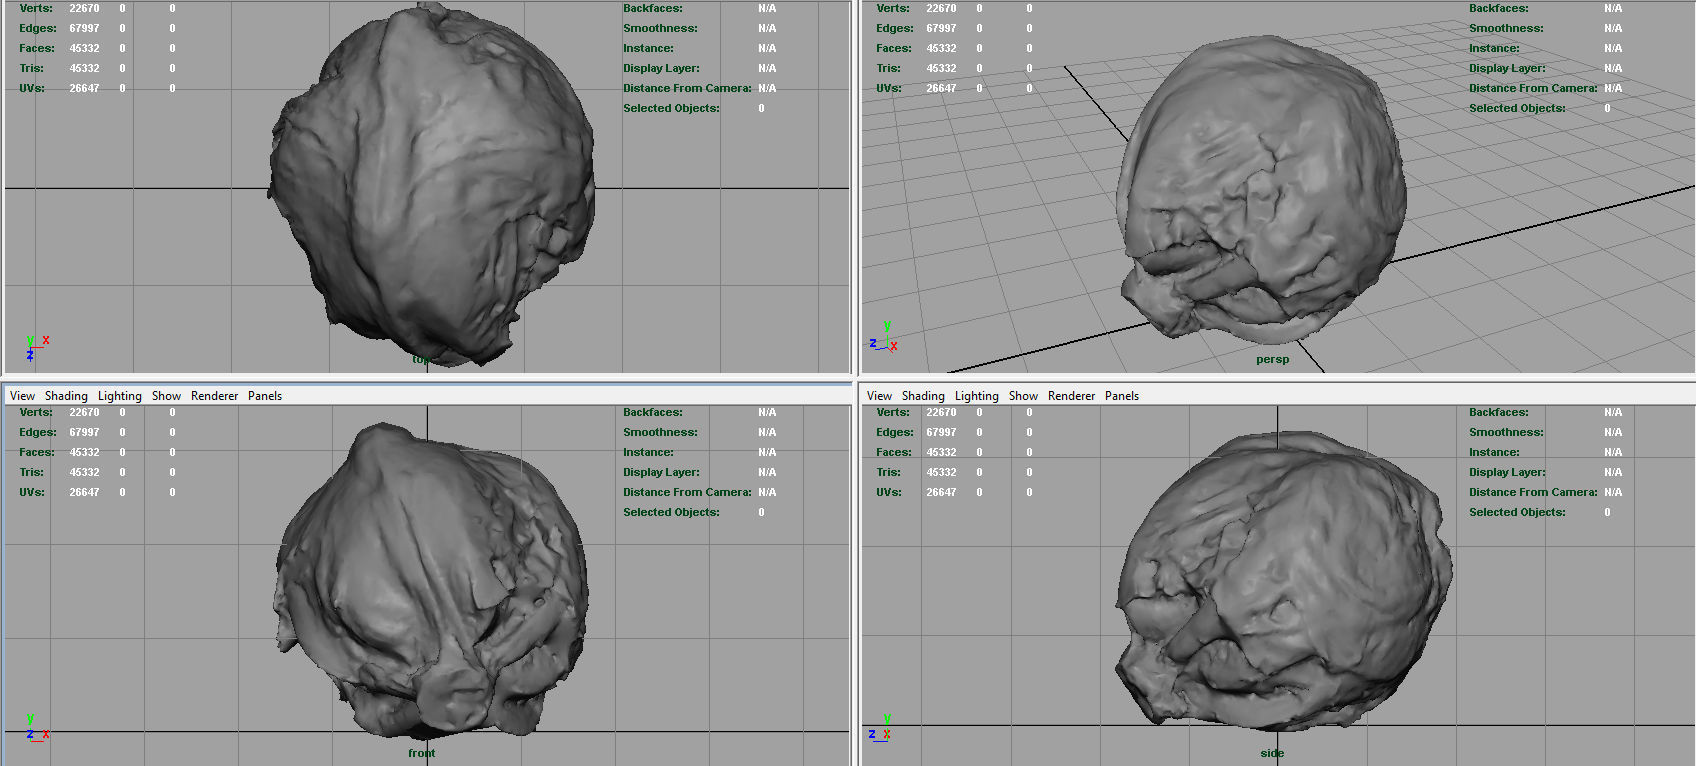Viewport: 1696px width, 766px height.
Task: Click the XYZ axis gizmo in the persp view
Action: coord(884,338)
